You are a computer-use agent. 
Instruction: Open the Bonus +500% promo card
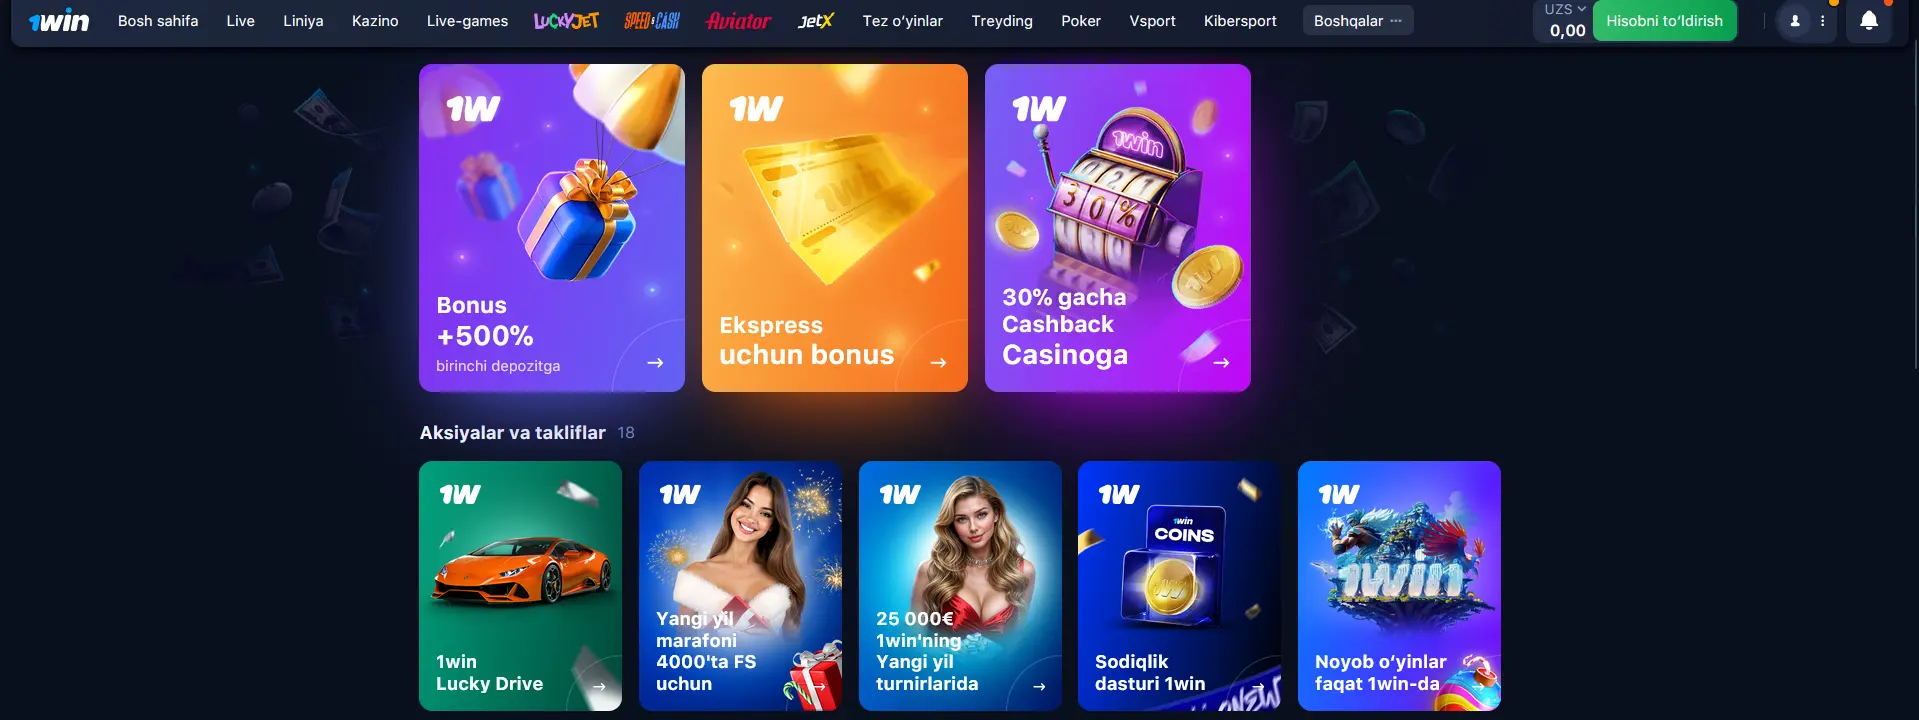tap(552, 228)
